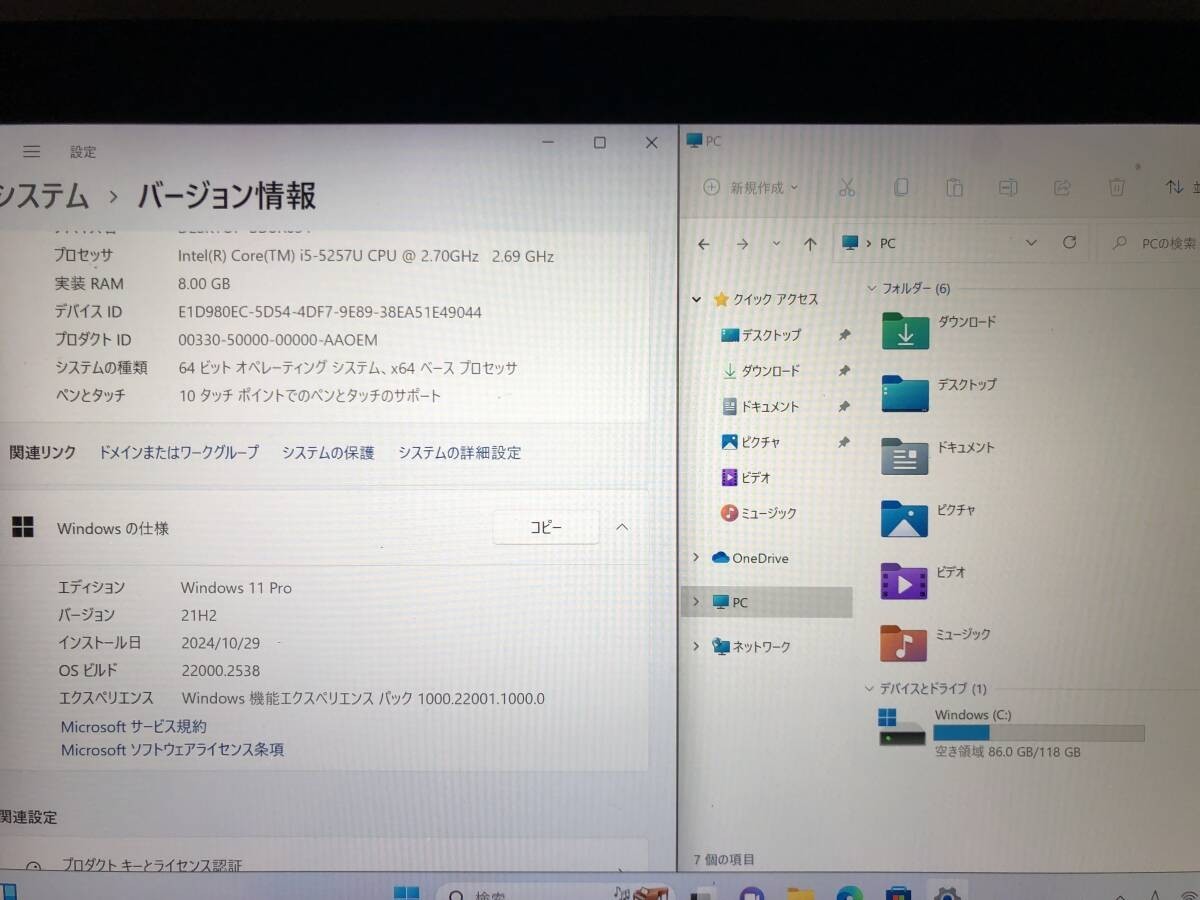Collapse the フォルダー (6) group header
Image resolution: width=1200 pixels, height=900 pixels.
872,288
